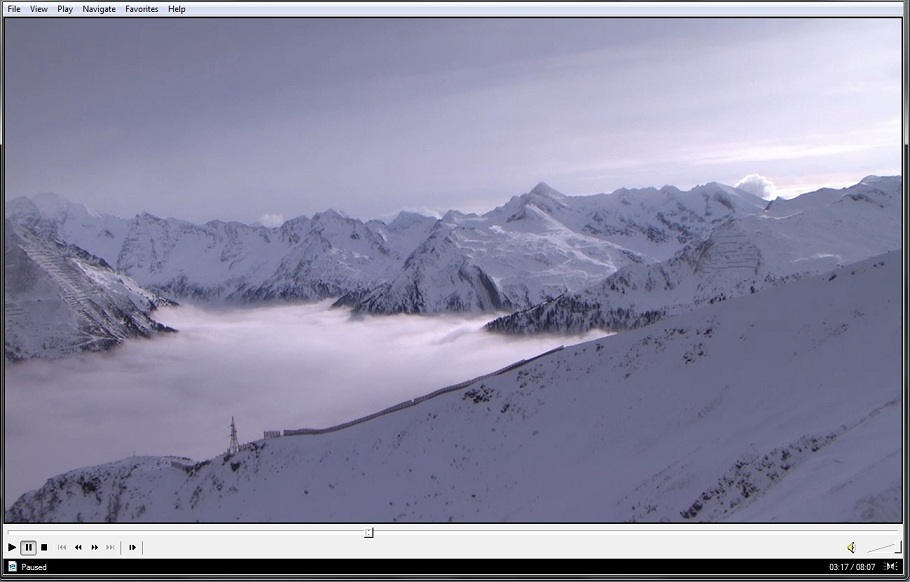Click the mountain video frame
910x582 pixels.
(453, 270)
